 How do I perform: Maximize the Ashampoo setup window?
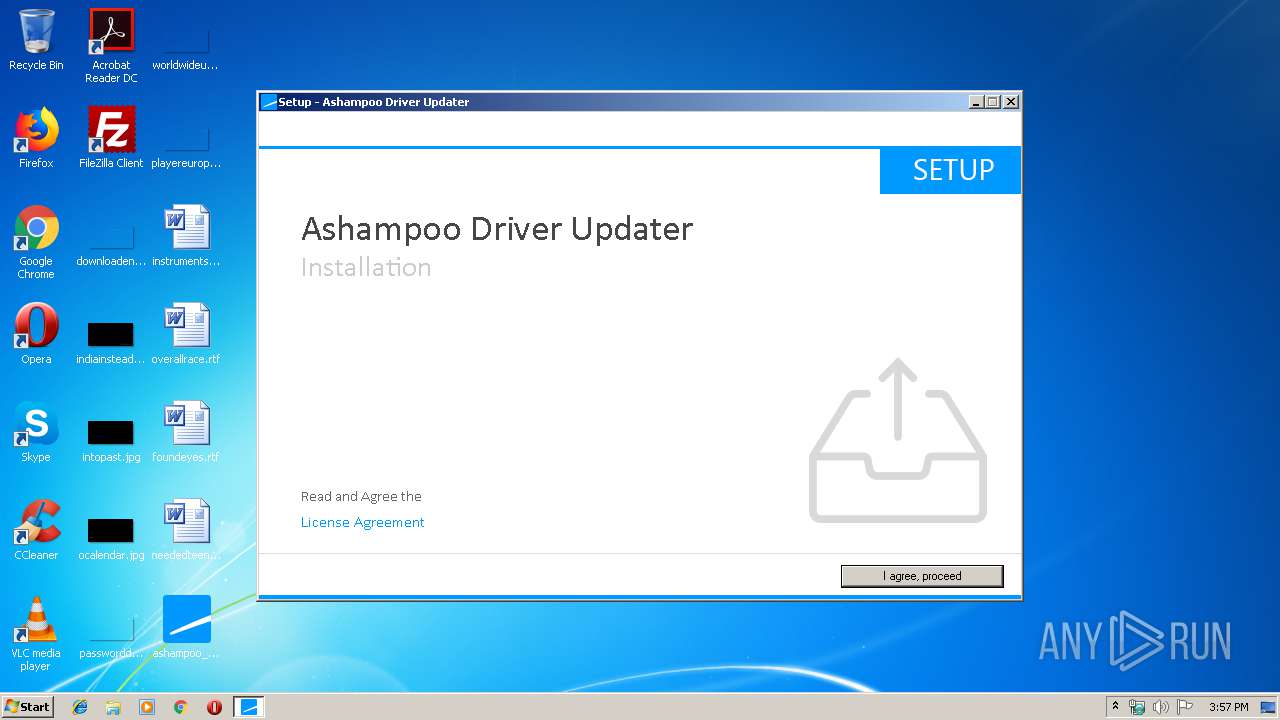pyautogui.click(x=993, y=102)
